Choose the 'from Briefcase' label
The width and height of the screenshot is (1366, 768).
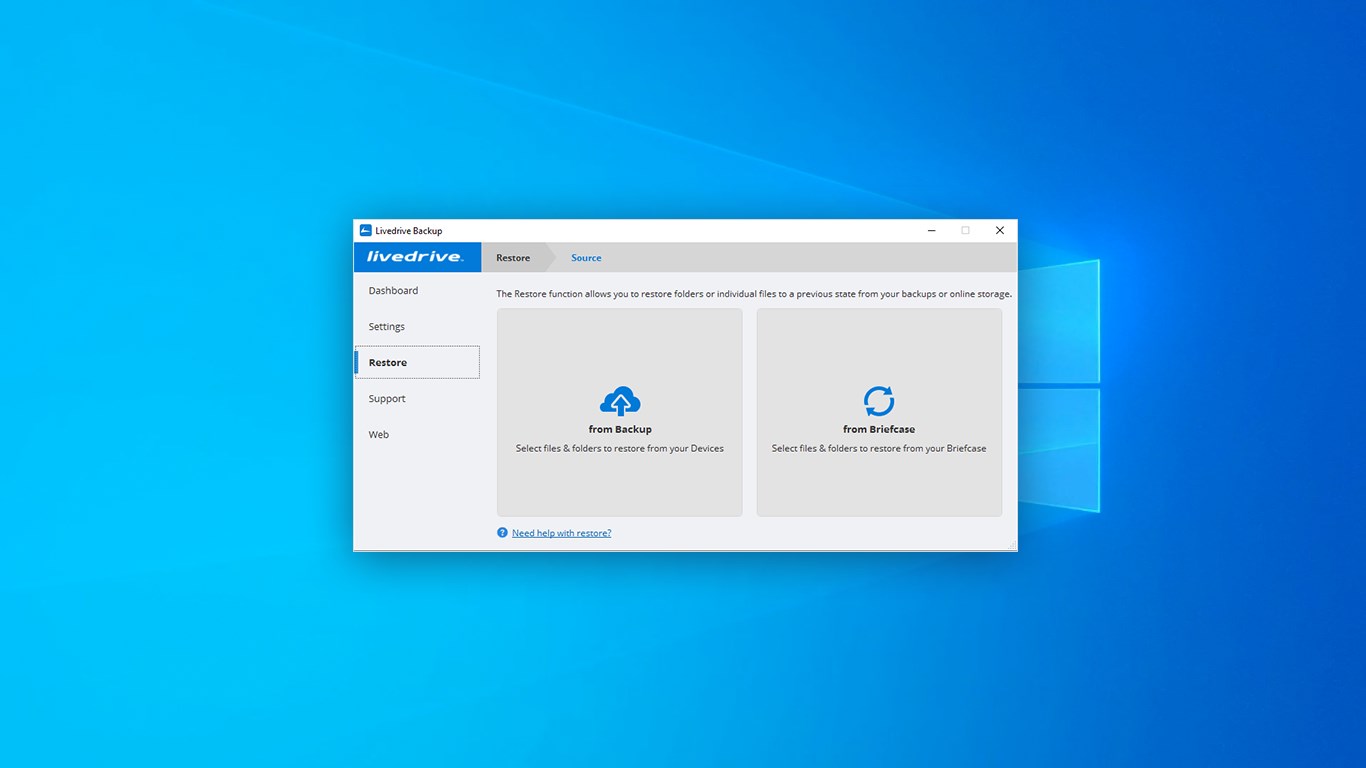point(879,429)
